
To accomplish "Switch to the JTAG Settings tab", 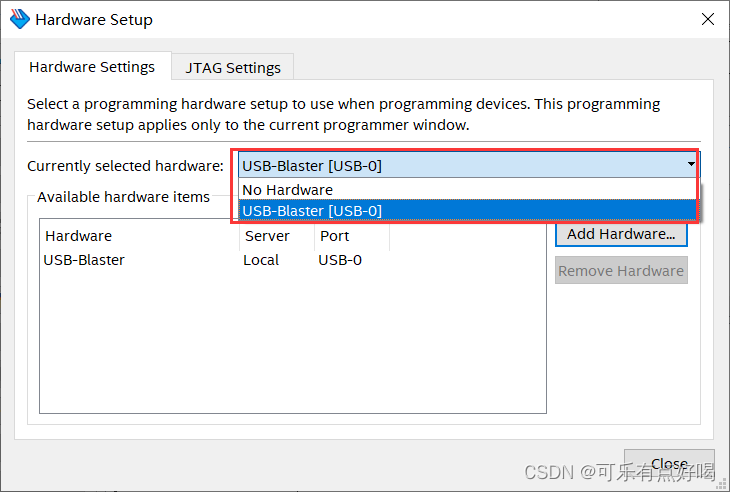I will point(233,68).
